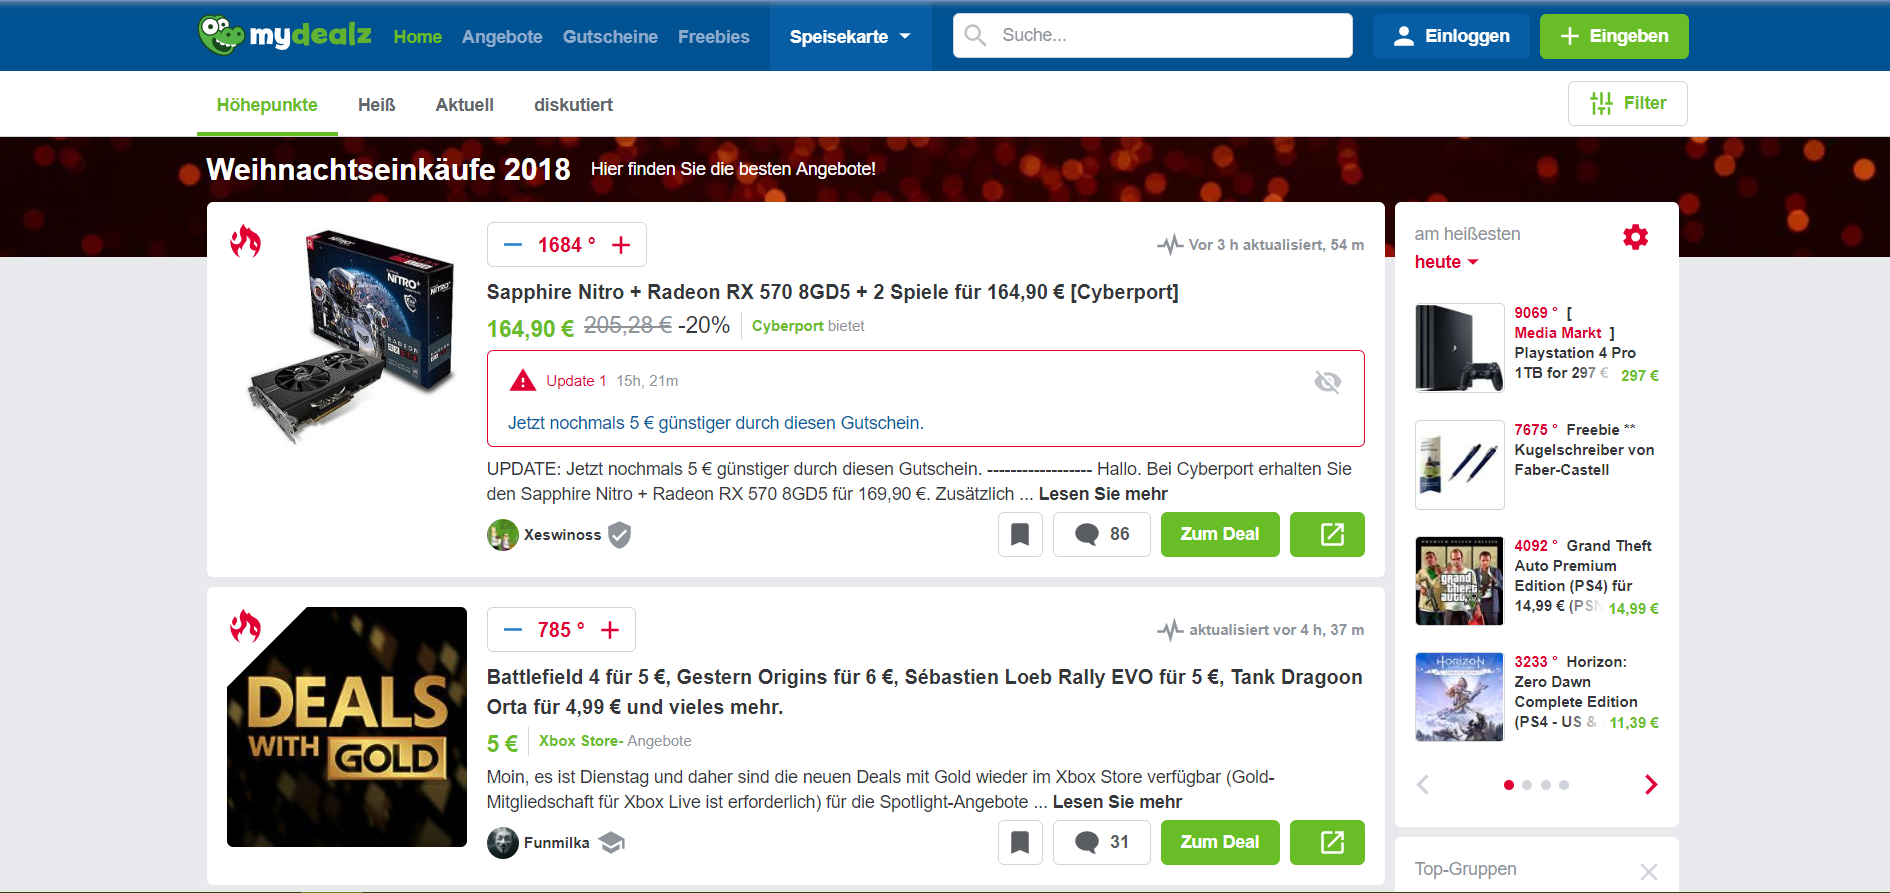Bookmark the Battlefield 4 deal
The height and width of the screenshot is (893, 1890).
click(1020, 842)
